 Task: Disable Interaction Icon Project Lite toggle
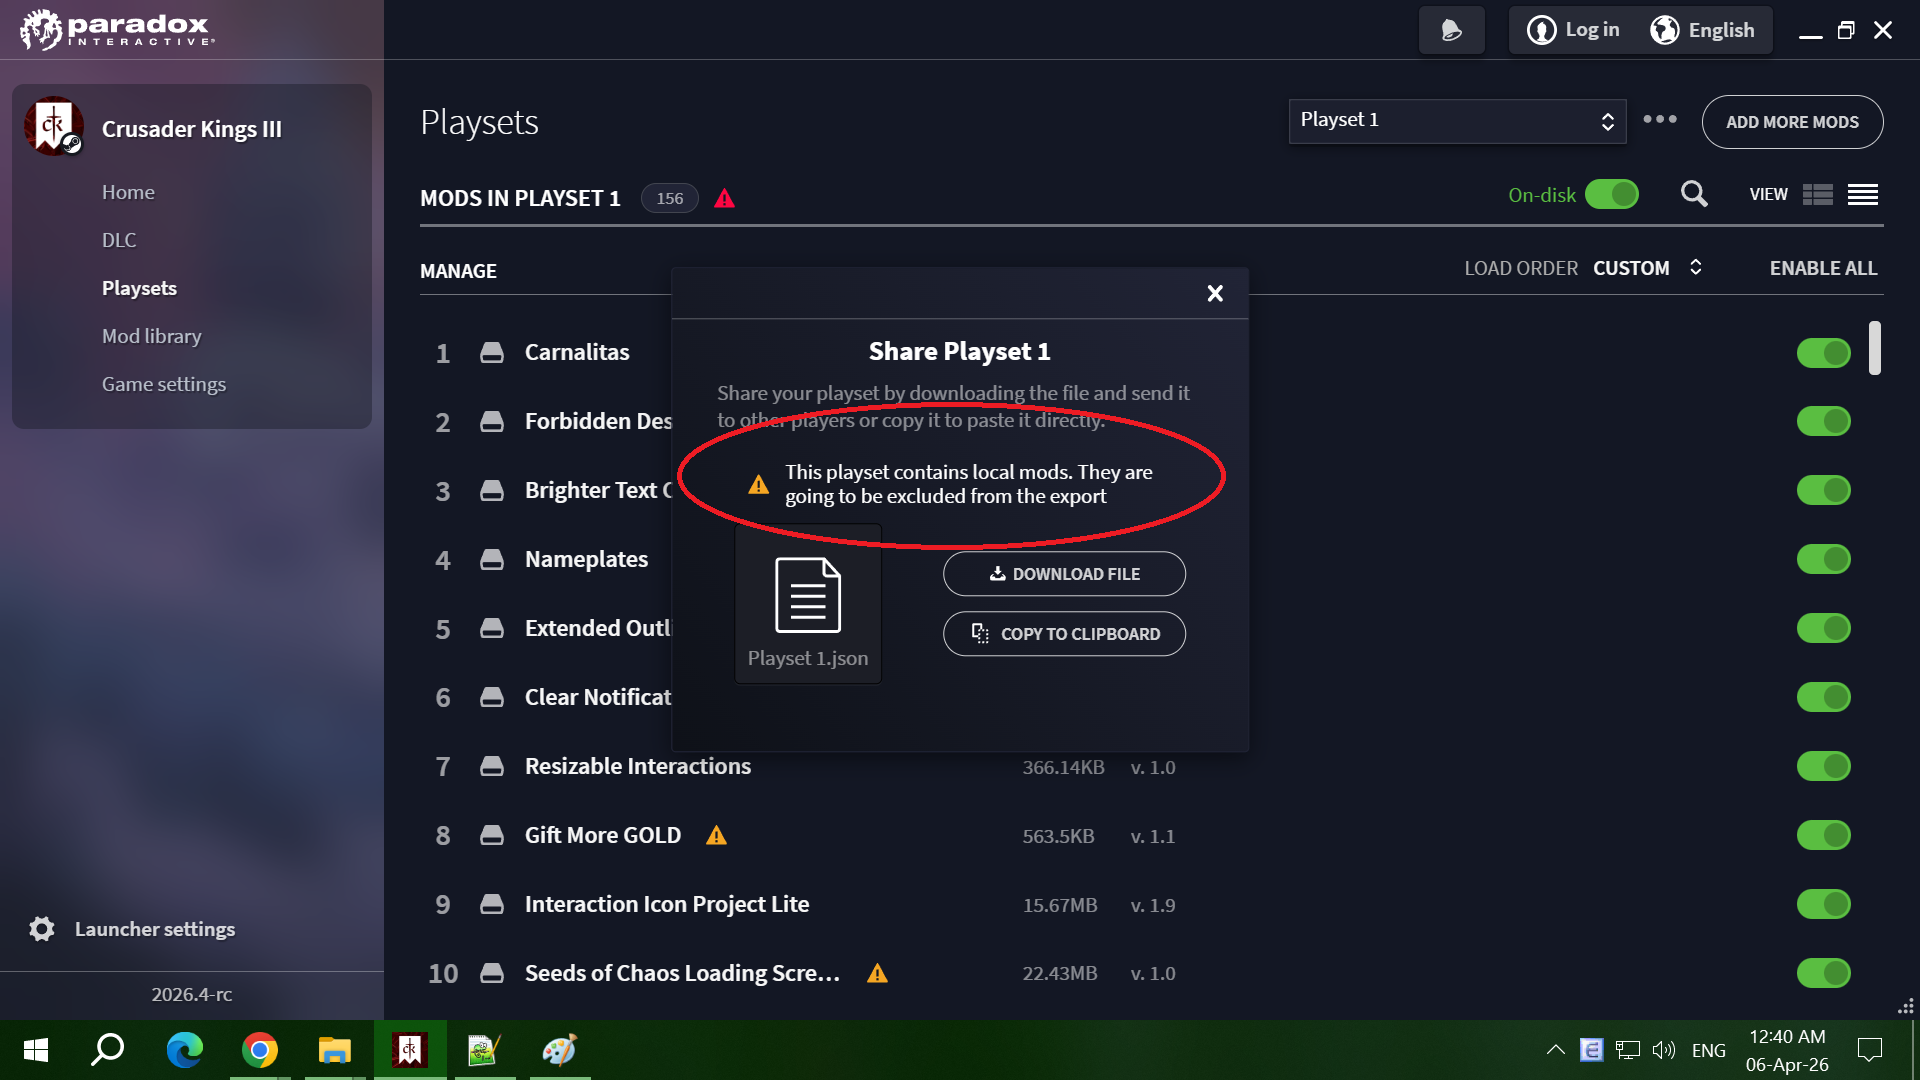click(x=1824, y=904)
